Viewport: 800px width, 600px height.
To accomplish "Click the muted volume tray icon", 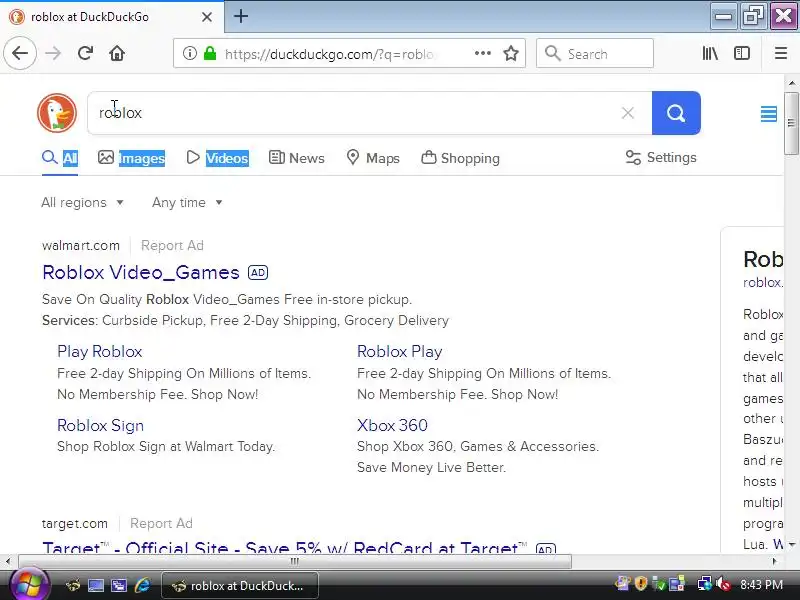I will click(723, 584).
